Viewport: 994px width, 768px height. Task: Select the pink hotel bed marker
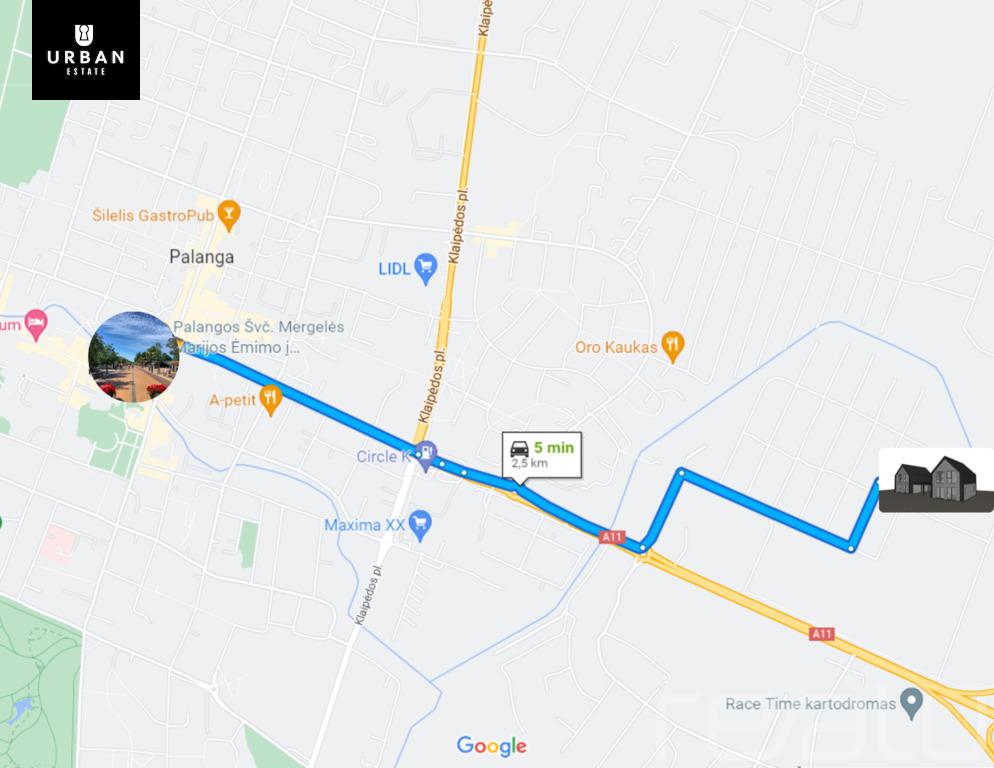coord(36,325)
